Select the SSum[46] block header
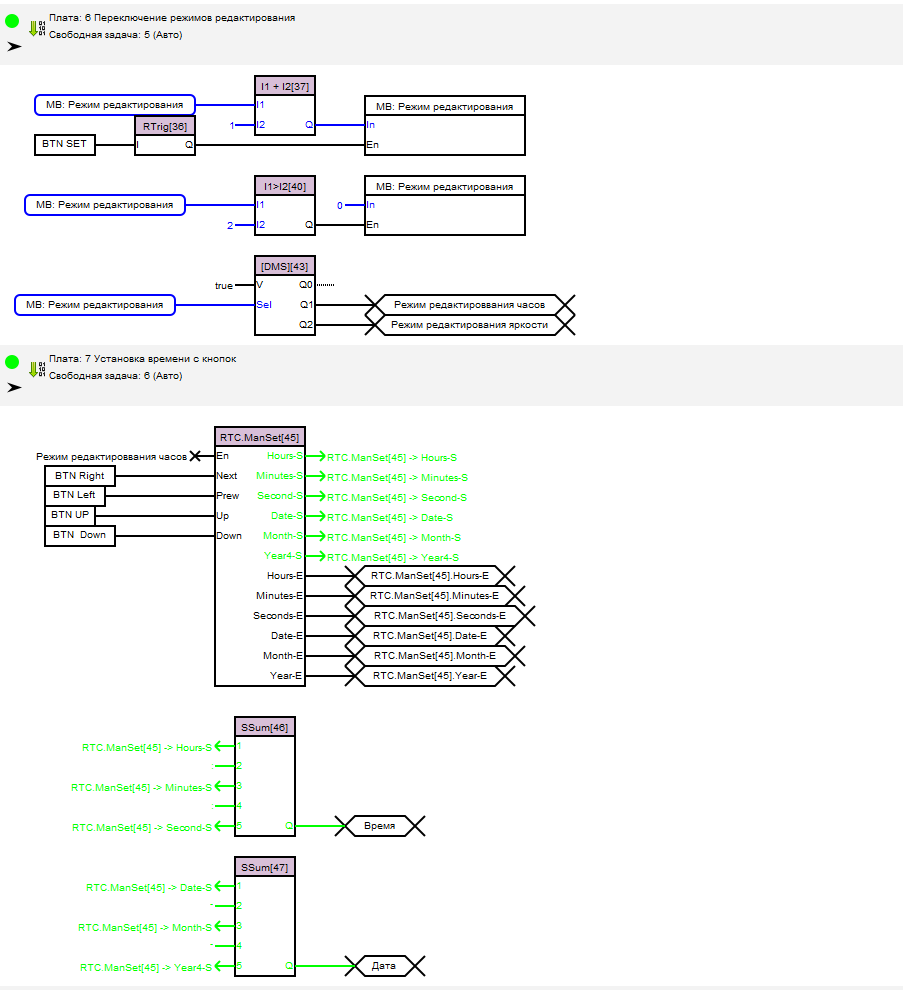Viewport: 903px width, 990px height. tap(265, 727)
